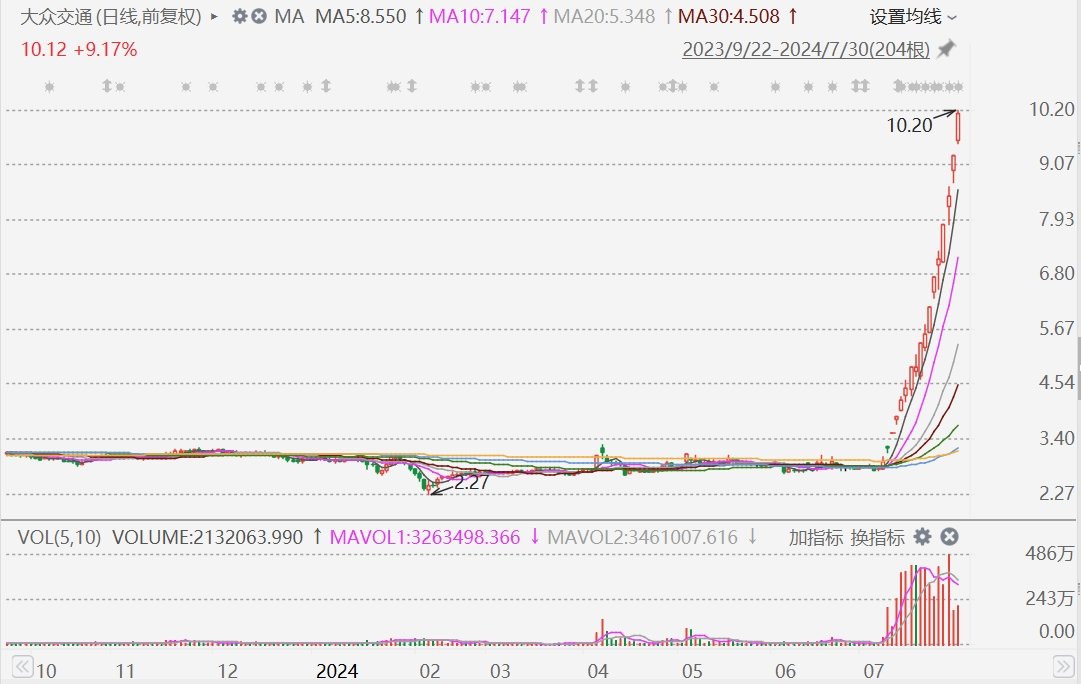This screenshot has height=684, width=1081.
Task: Select the MAVOL1 volume average label
Action: tap(423, 537)
